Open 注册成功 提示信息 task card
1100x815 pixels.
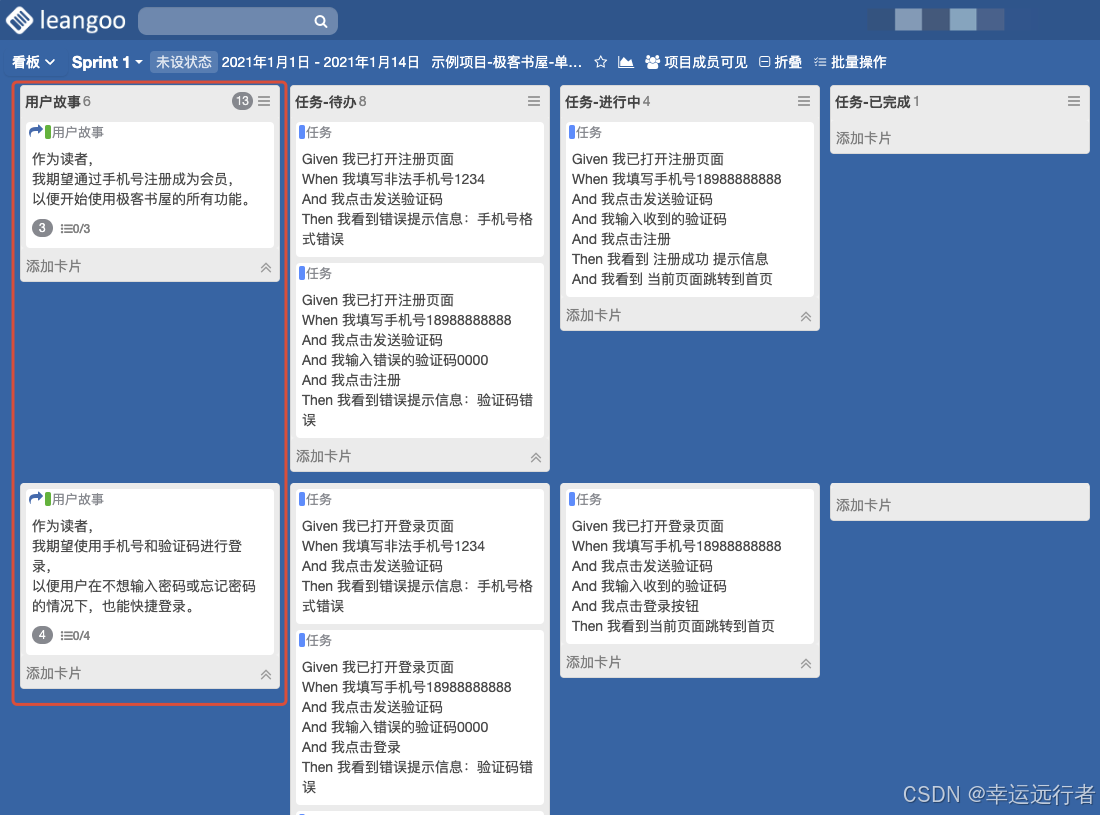click(x=690, y=209)
